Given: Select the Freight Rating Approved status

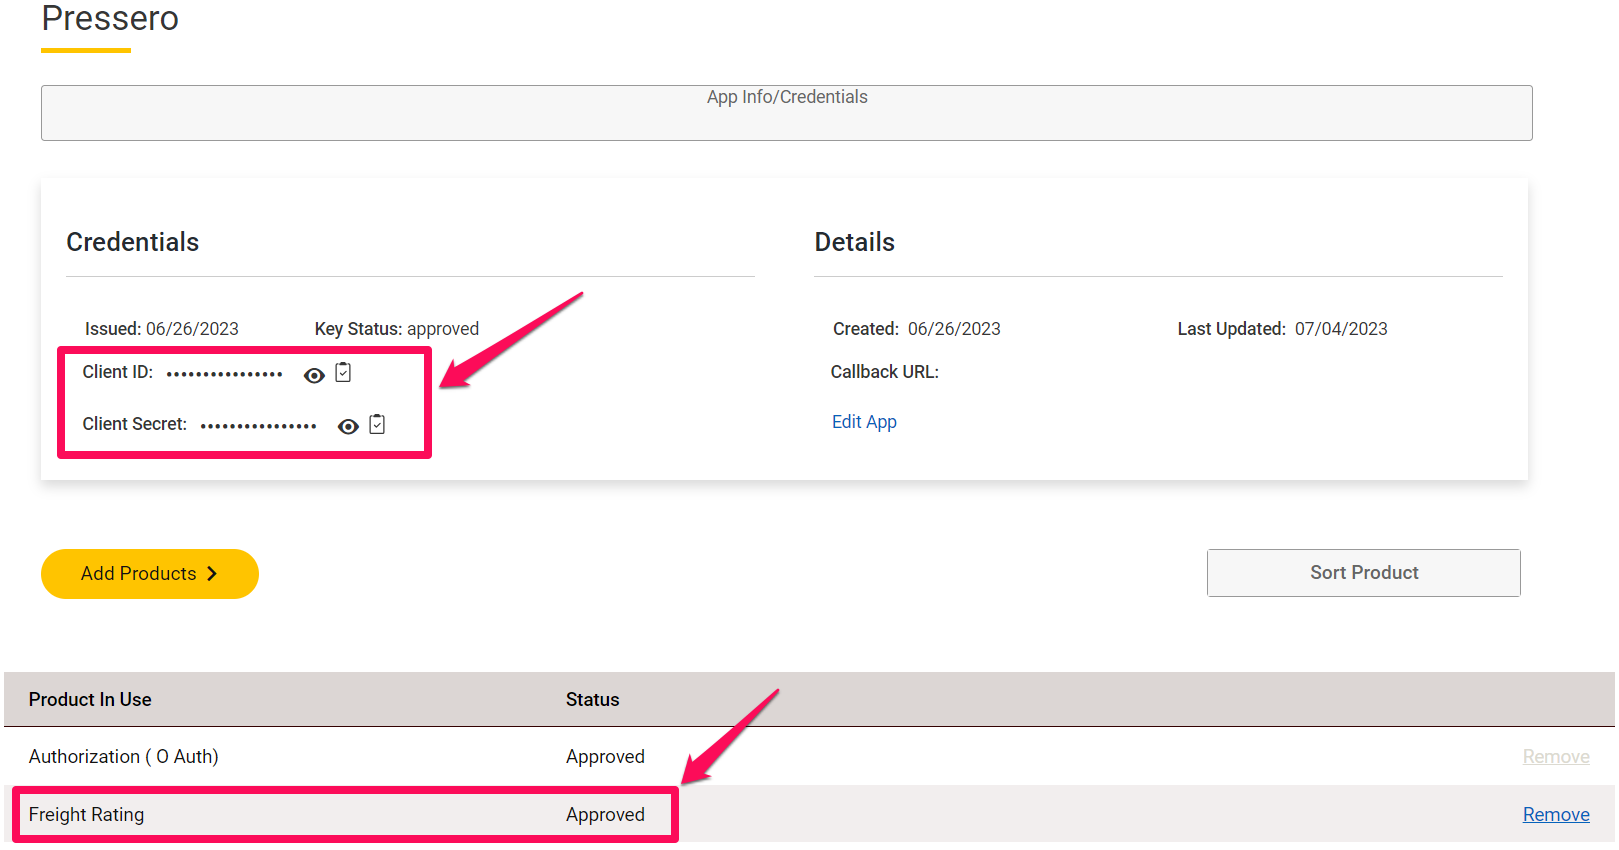Looking at the screenshot, I should pos(605,815).
